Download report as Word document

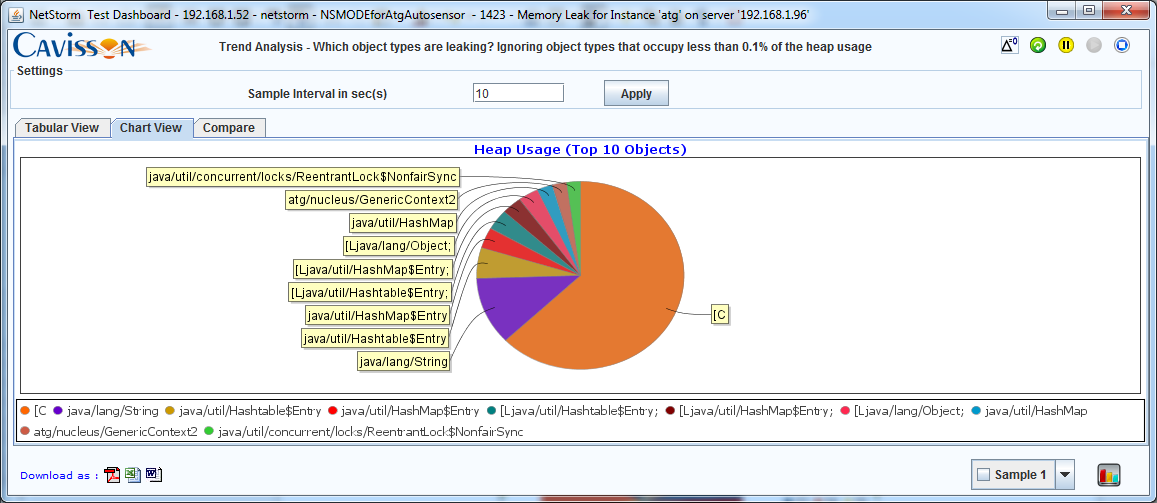tap(153, 475)
